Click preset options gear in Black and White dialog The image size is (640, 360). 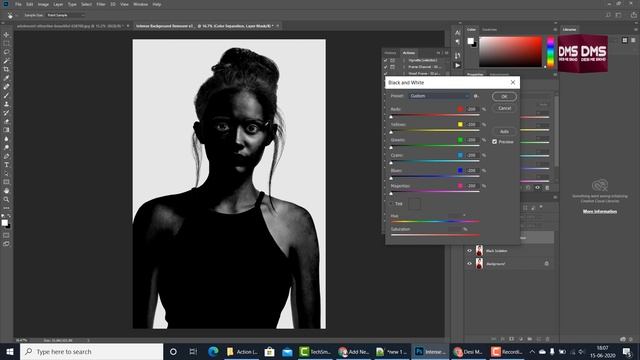pos(476,96)
